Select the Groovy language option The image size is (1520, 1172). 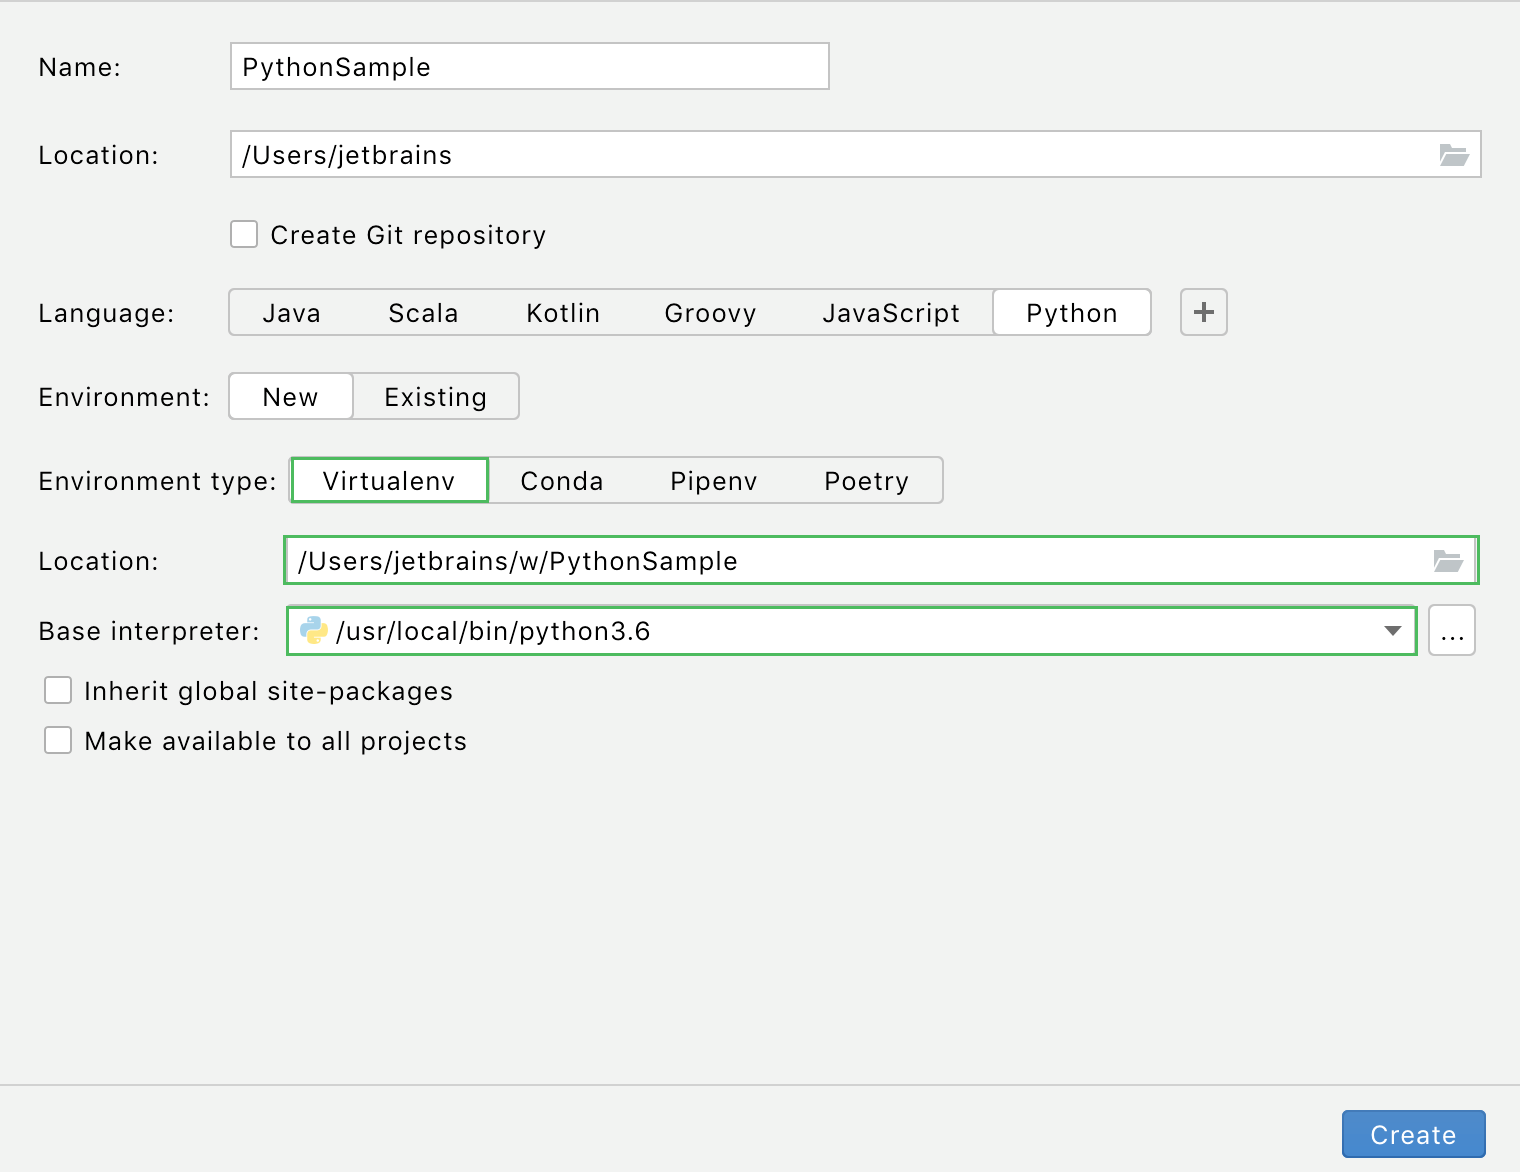coord(710,312)
